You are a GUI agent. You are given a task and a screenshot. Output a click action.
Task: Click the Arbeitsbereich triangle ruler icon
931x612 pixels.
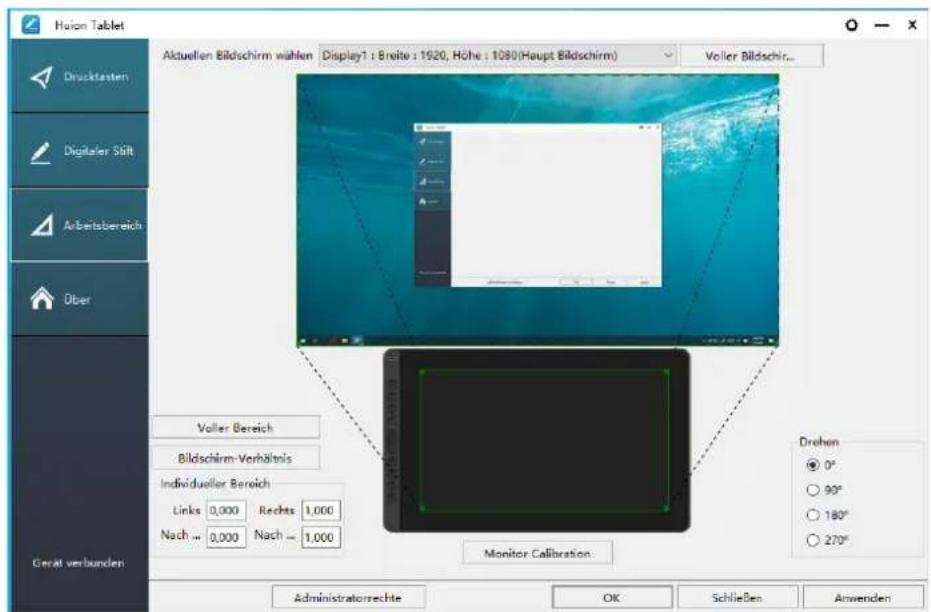(42, 225)
